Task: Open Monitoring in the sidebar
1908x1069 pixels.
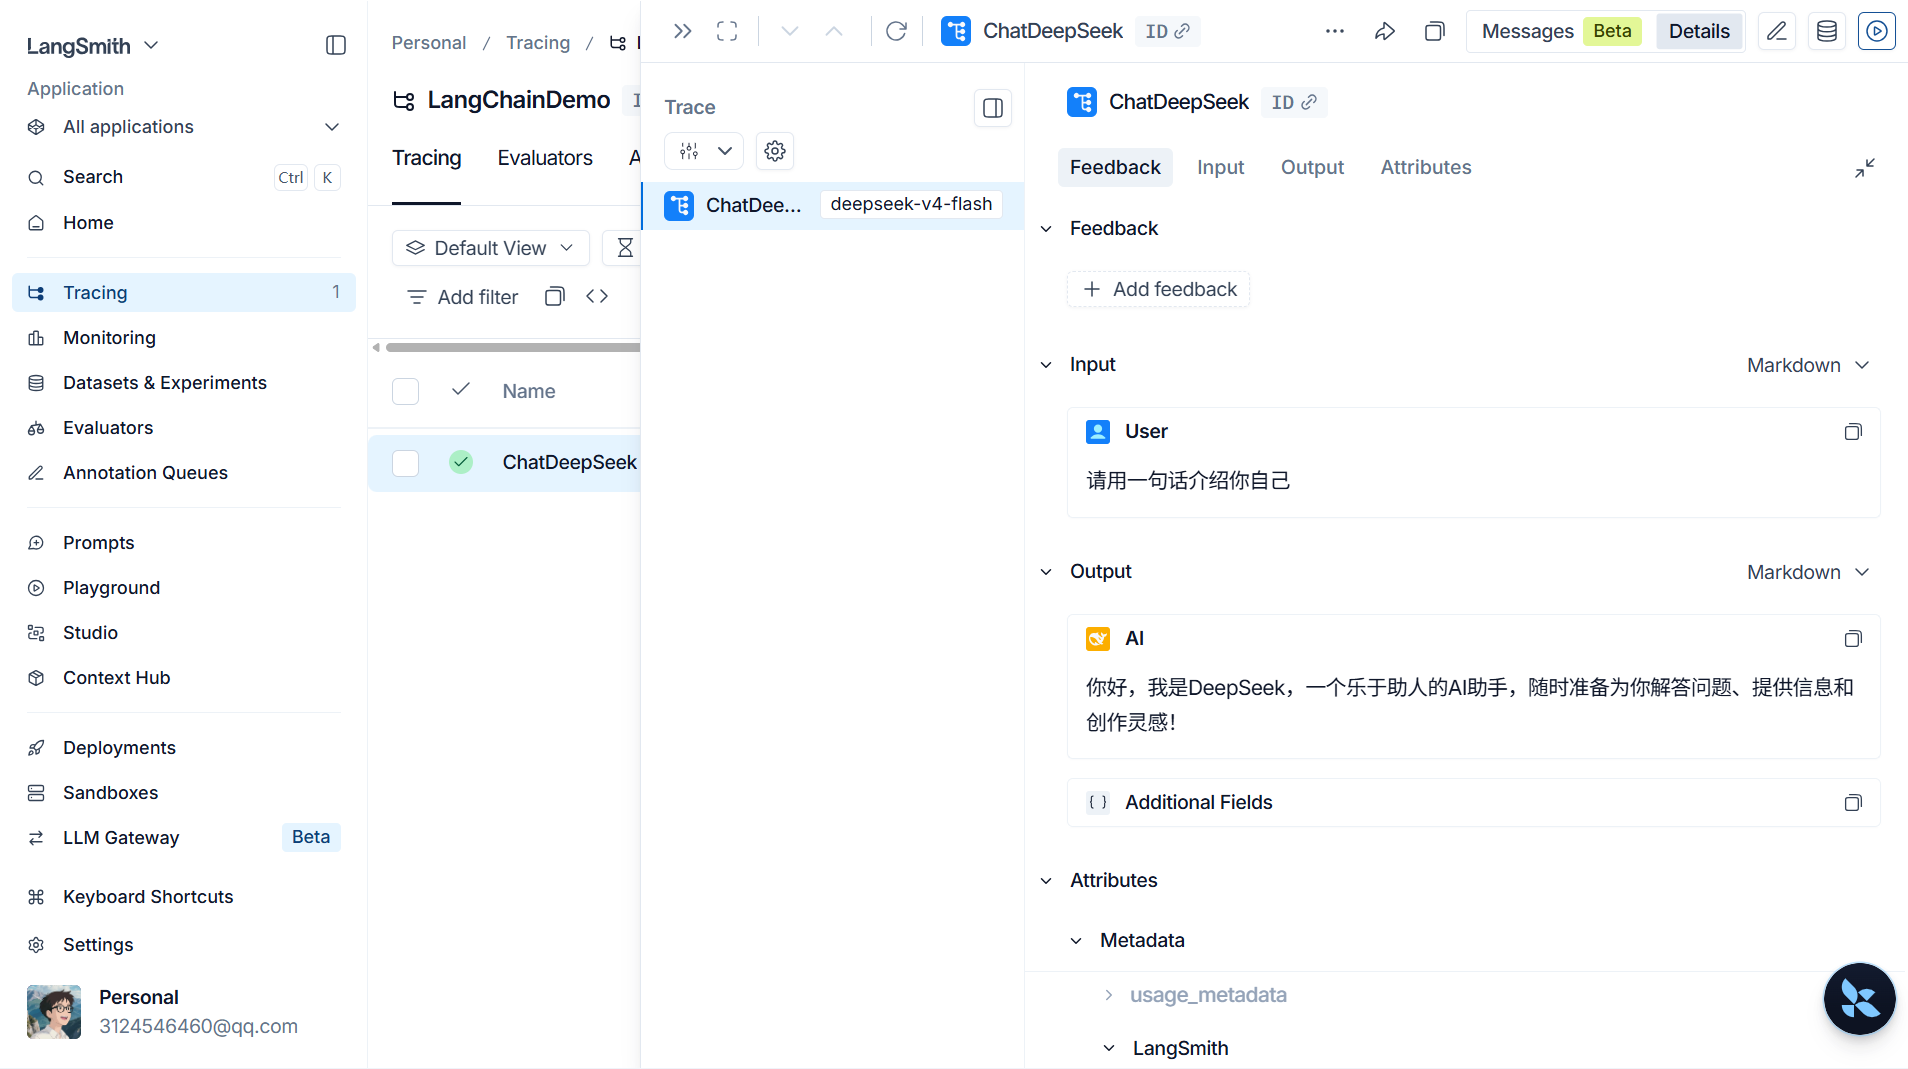Action: (184, 338)
